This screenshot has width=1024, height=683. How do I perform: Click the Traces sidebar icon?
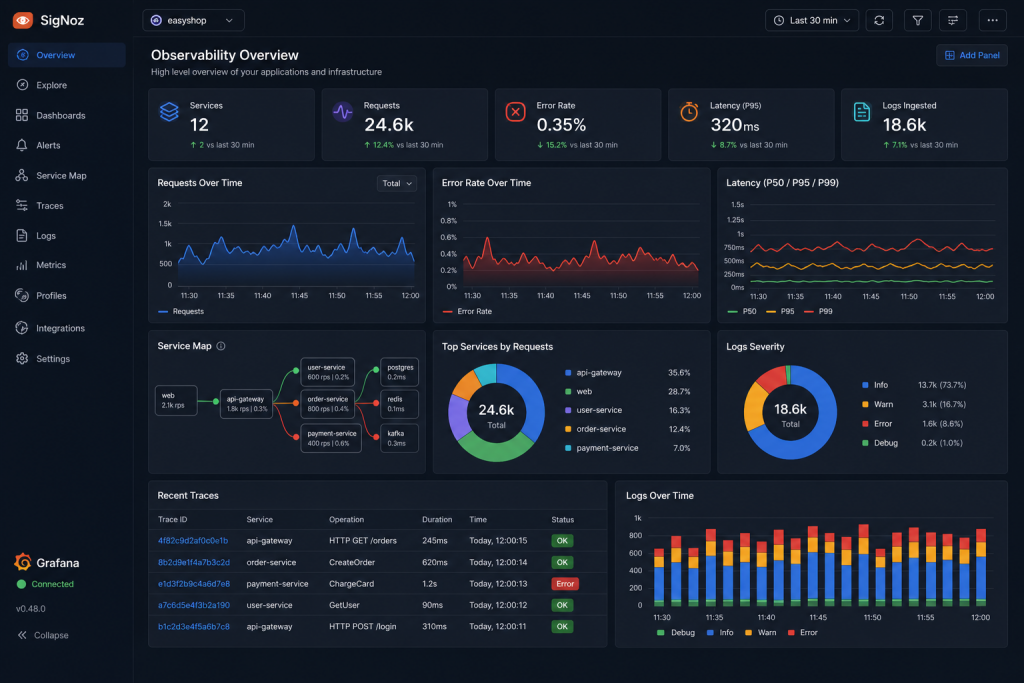[x=22, y=205]
